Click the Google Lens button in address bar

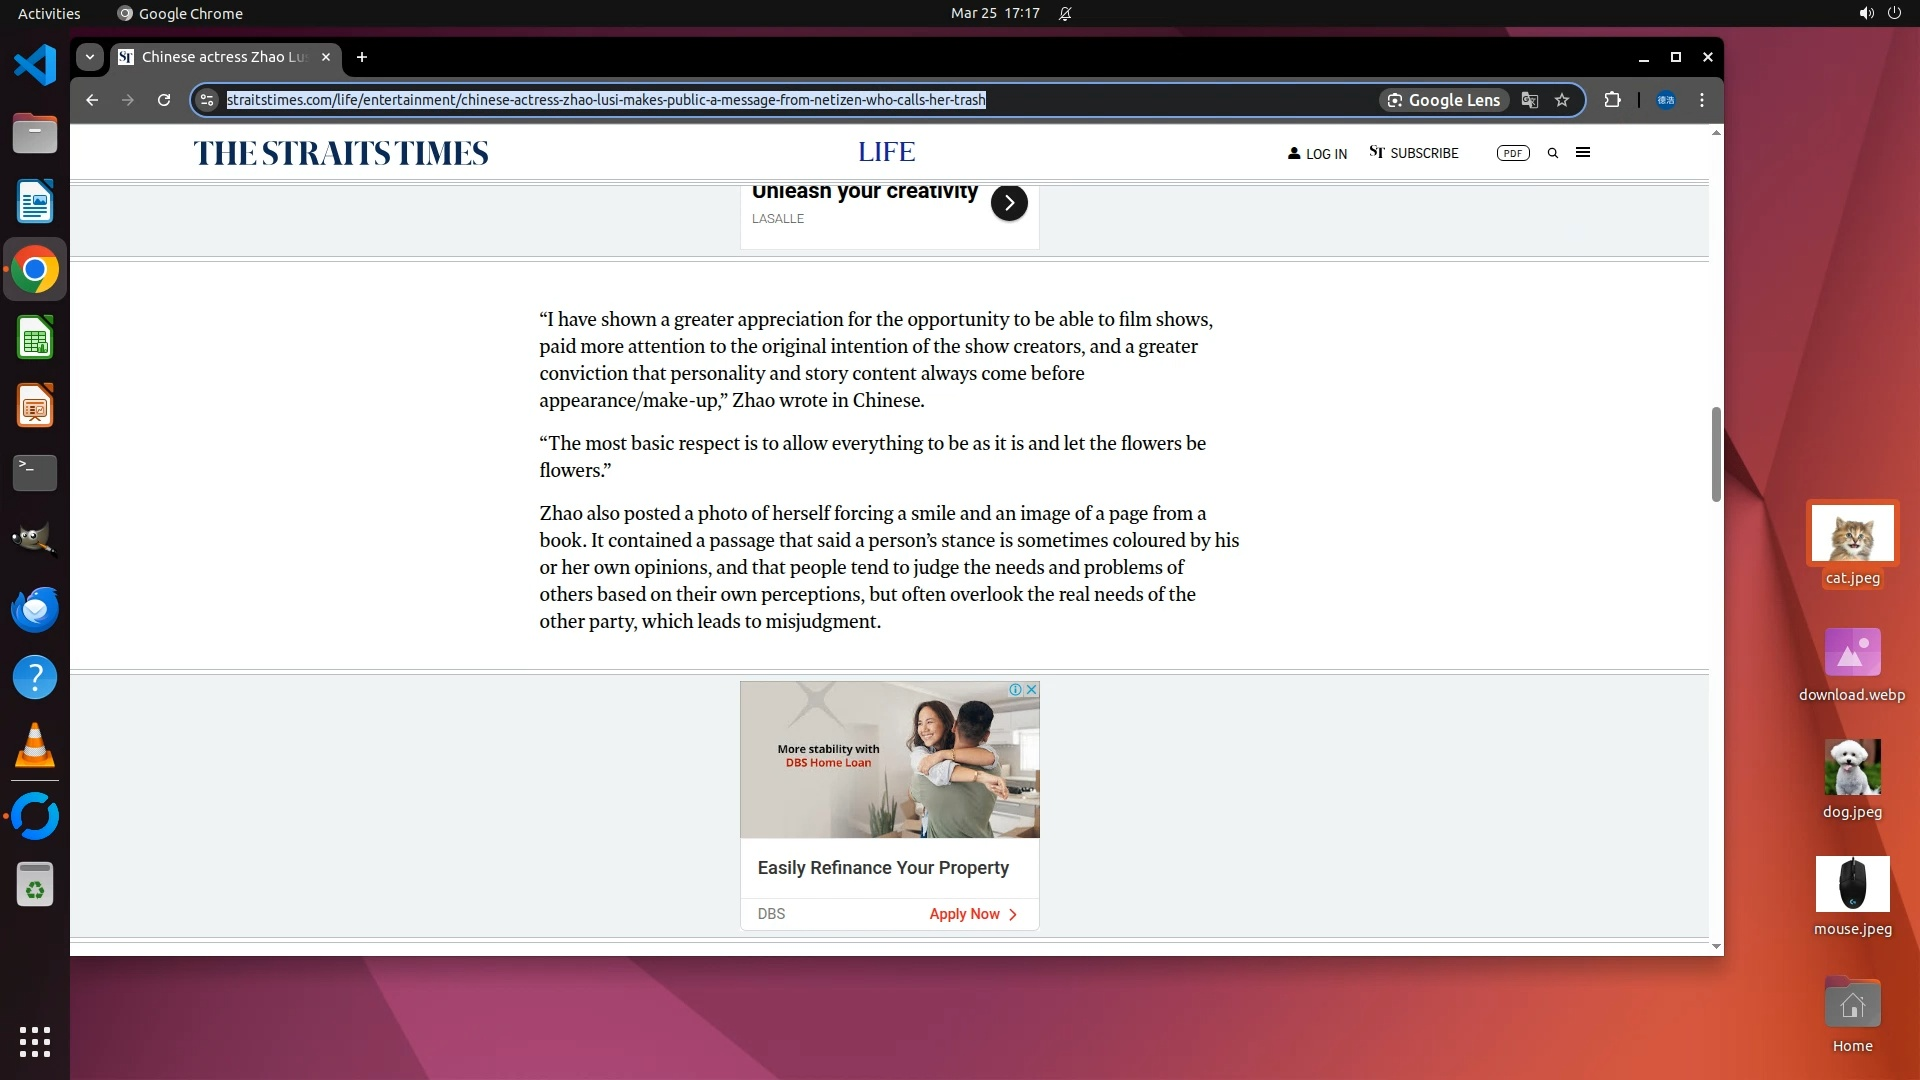coord(1444,100)
